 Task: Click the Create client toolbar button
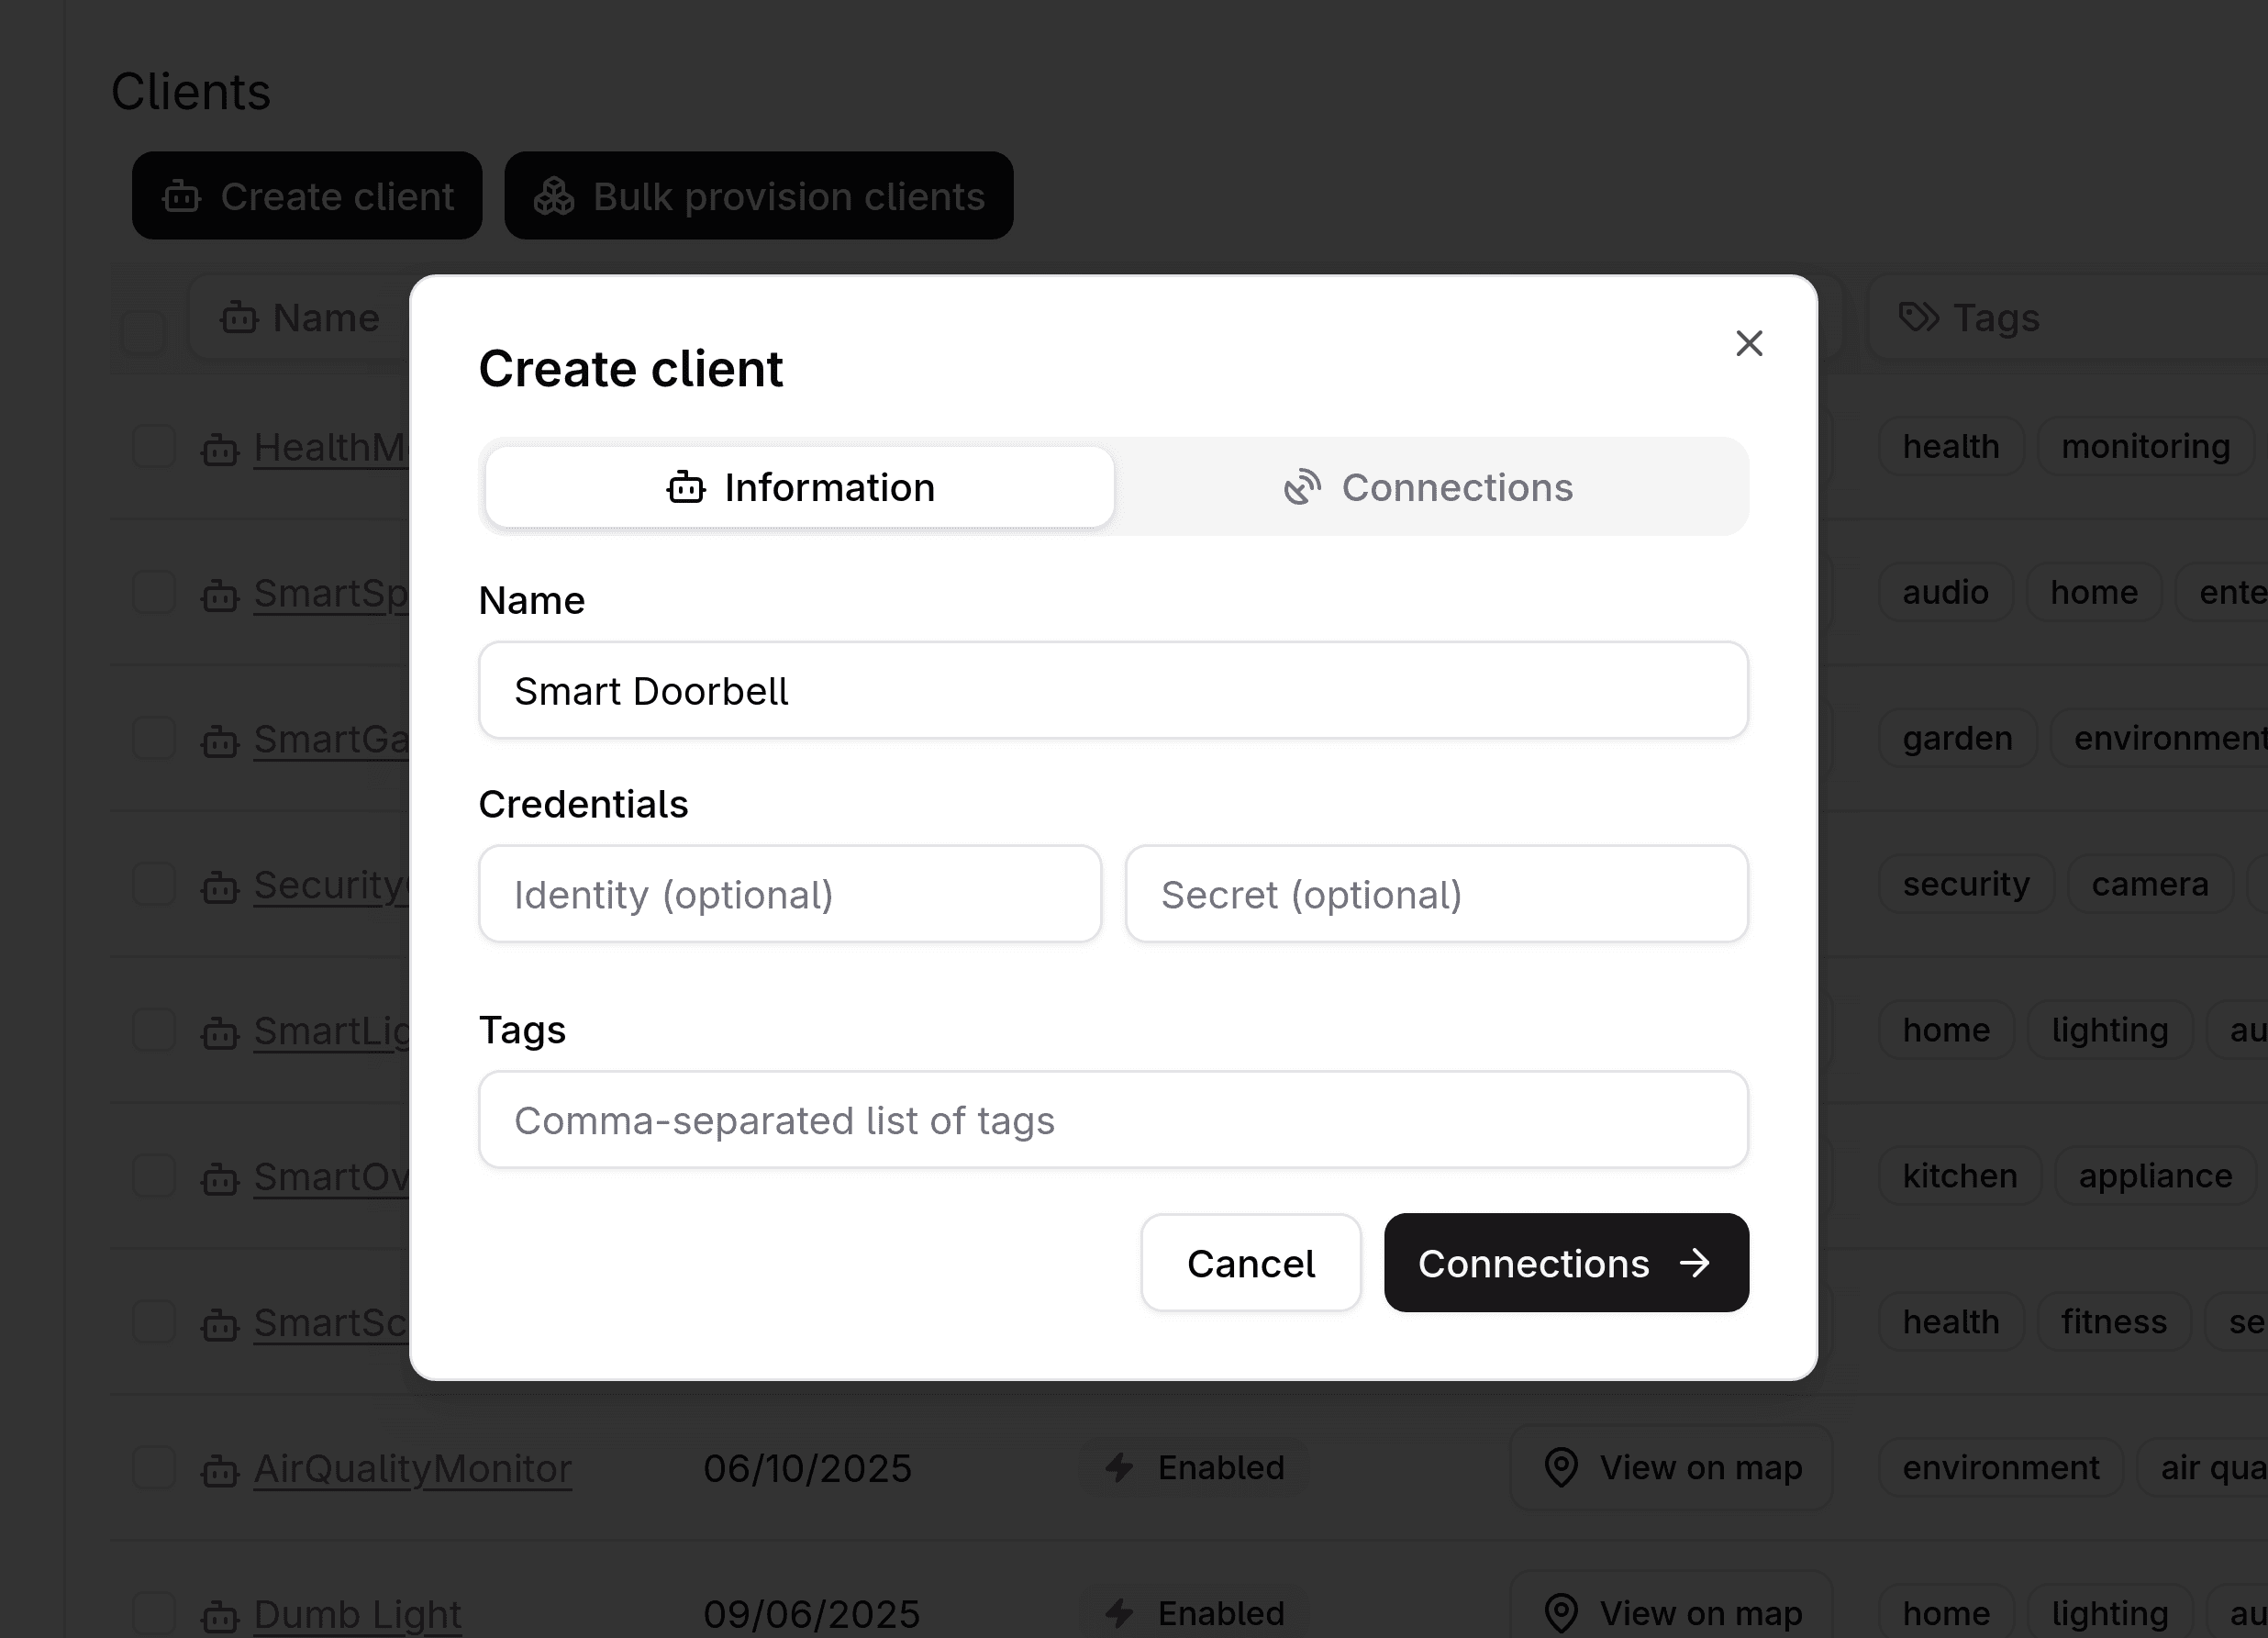[x=307, y=196]
